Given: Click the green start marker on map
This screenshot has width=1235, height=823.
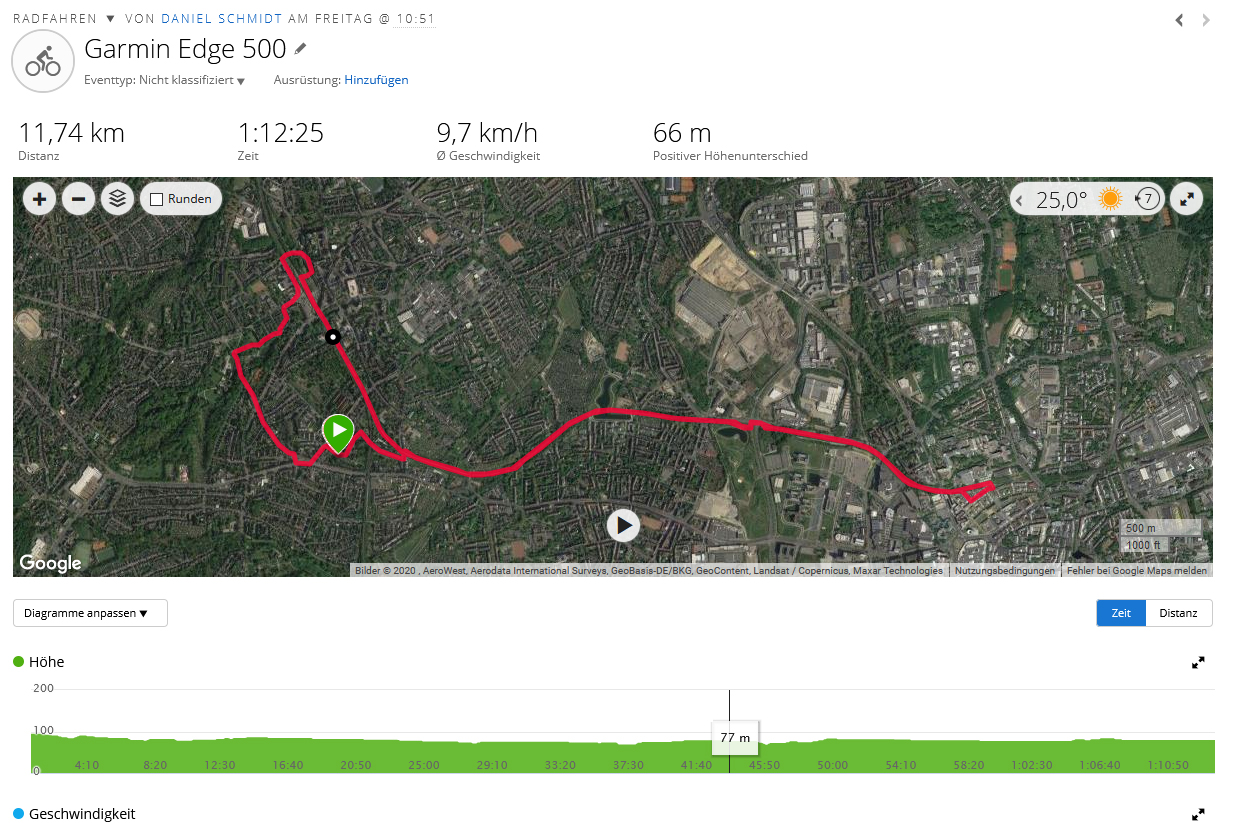Looking at the screenshot, I should click(x=338, y=432).
